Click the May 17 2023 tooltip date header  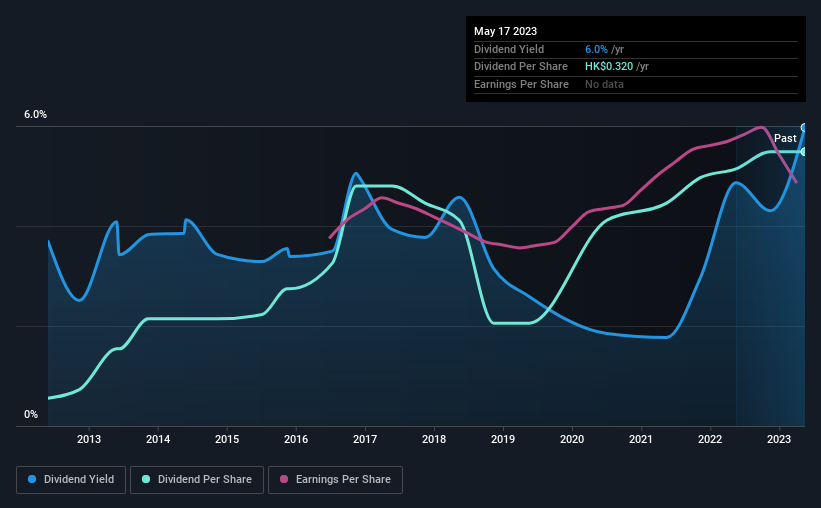[x=505, y=31]
